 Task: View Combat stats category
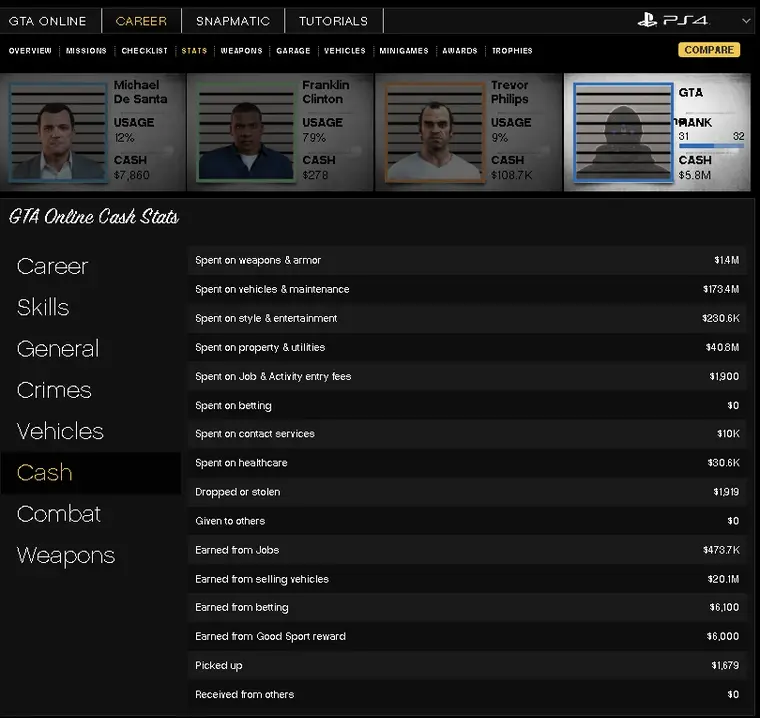click(59, 514)
